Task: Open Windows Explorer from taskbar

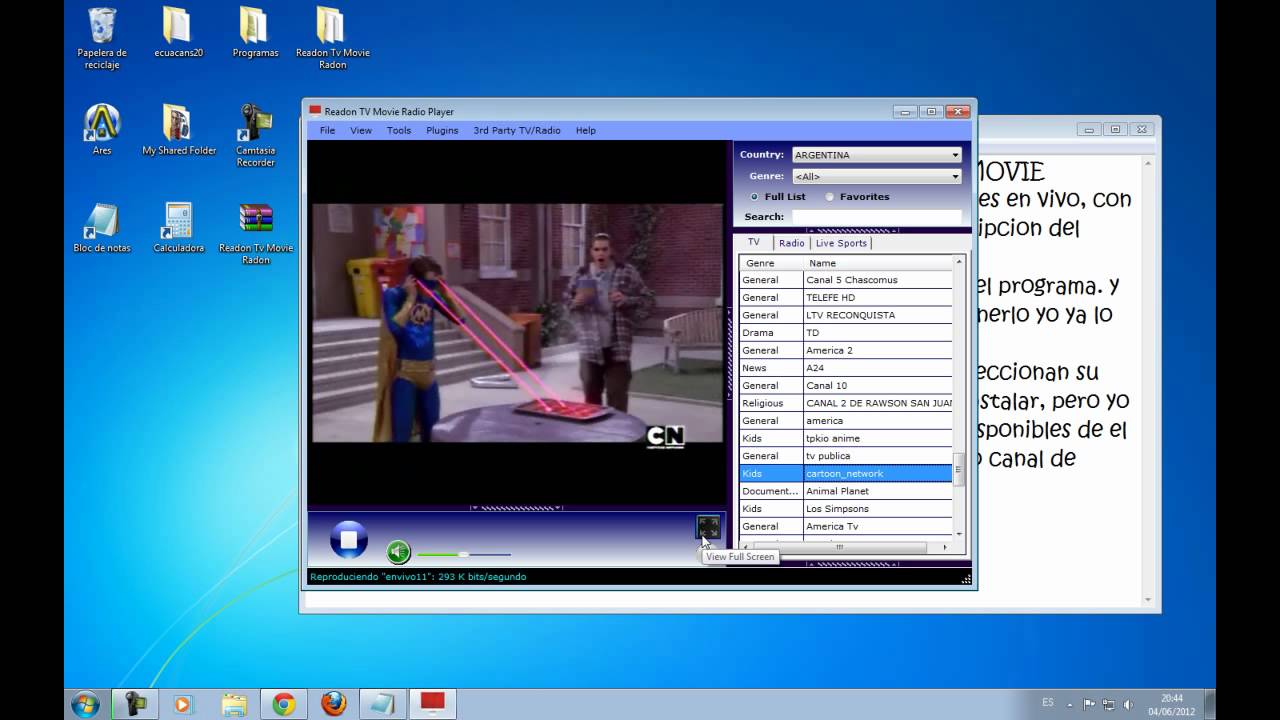Action: coord(233,704)
